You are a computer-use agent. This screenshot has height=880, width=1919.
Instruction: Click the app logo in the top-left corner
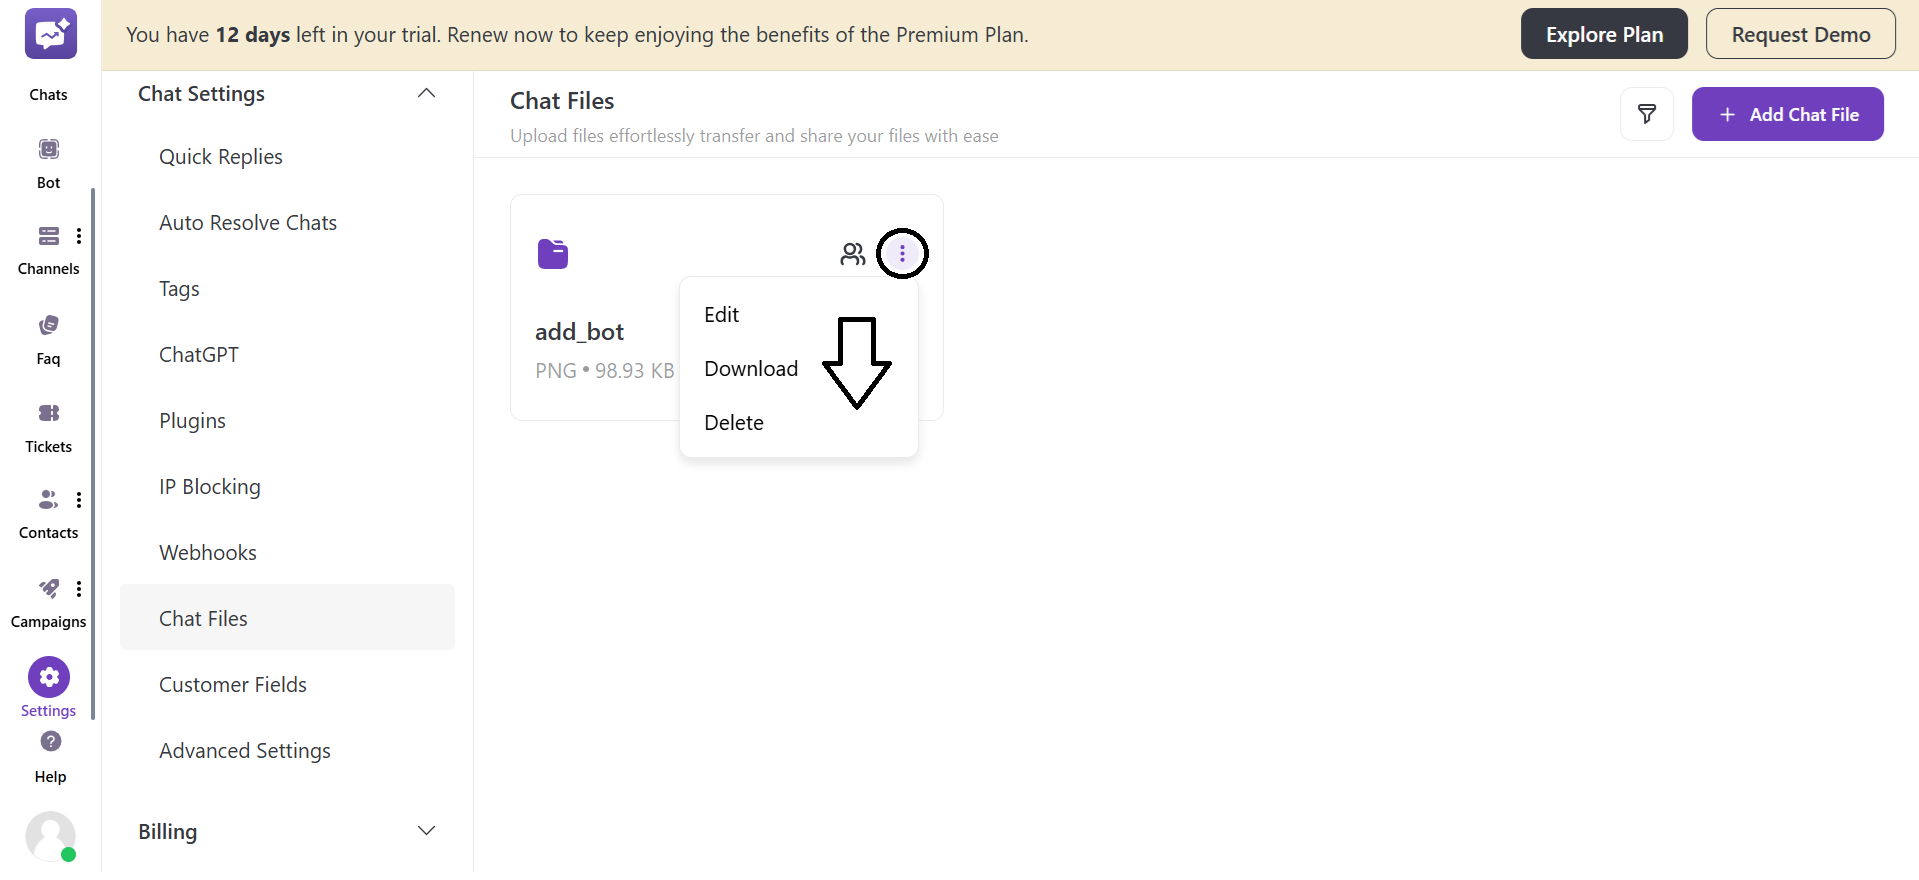click(50, 33)
